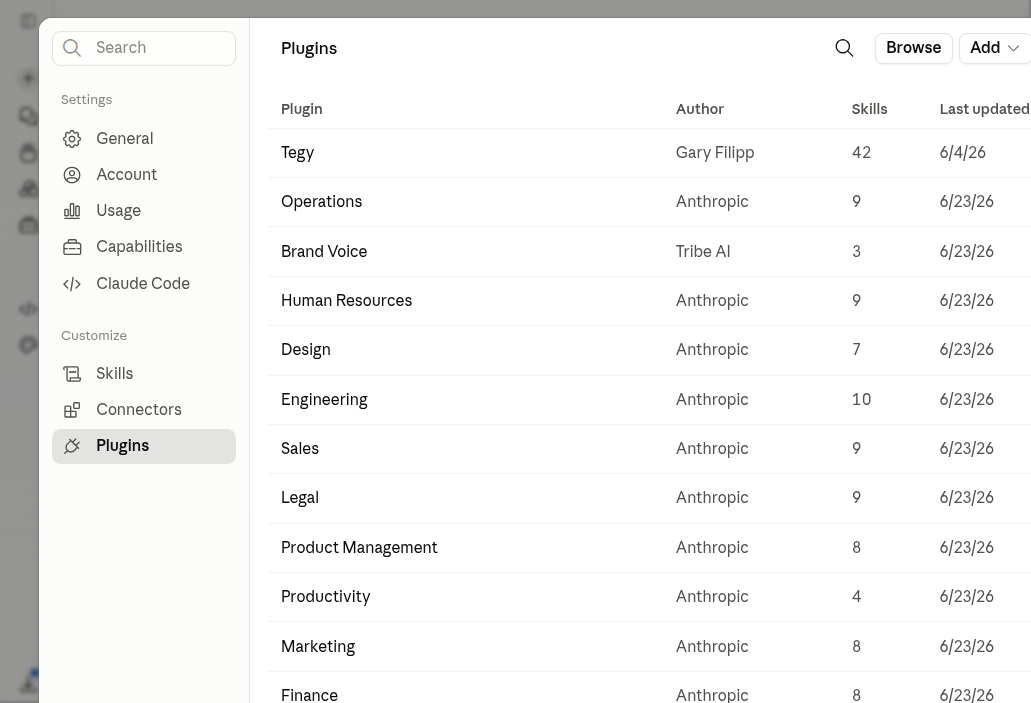The image size is (1031, 703).
Task: Open the Connectors section
Action: point(144,410)
